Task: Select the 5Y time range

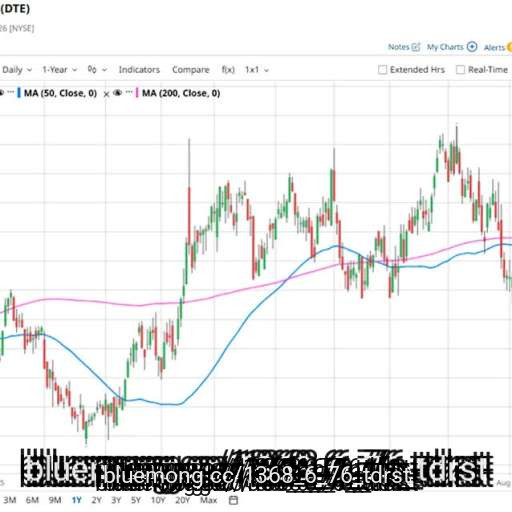Action: click(136, 500)
